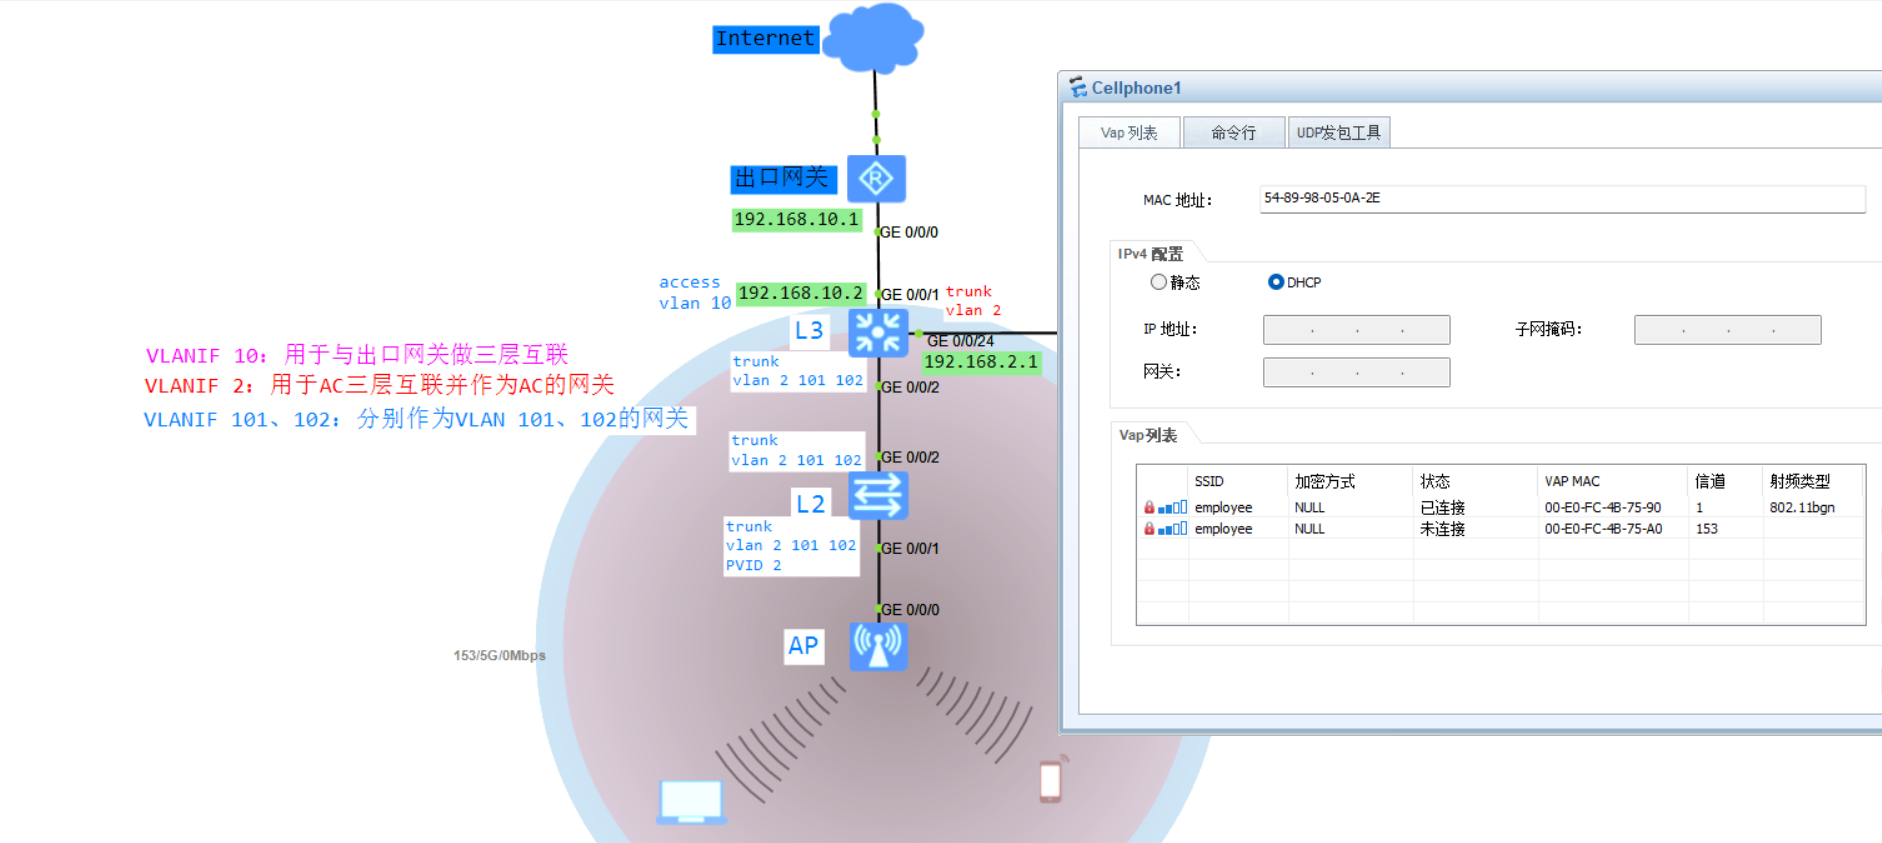The height and width of the screenshot is (843, 1882).
Task: Click the 192.168.10.2 address label
Action: [800, 294]
